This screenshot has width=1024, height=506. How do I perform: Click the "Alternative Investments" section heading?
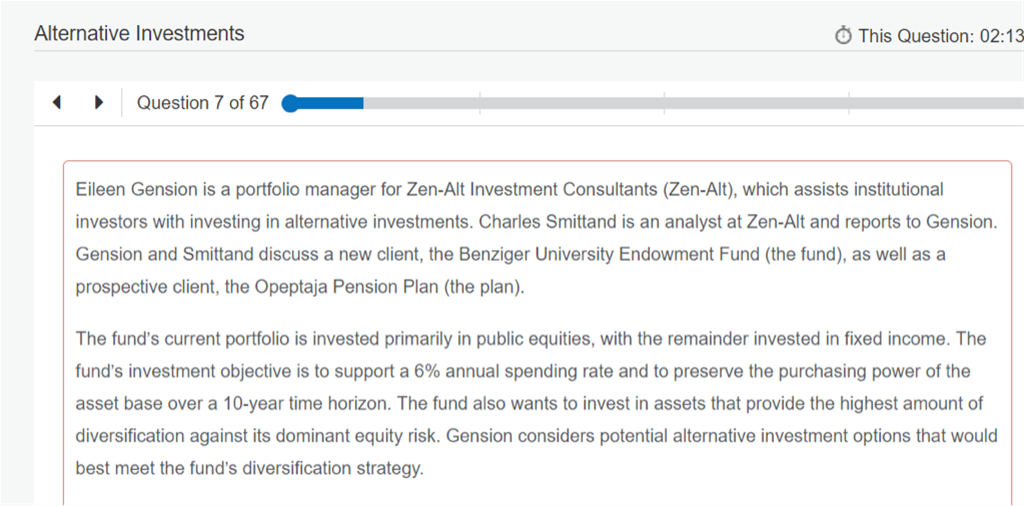[x=139, y=33]
